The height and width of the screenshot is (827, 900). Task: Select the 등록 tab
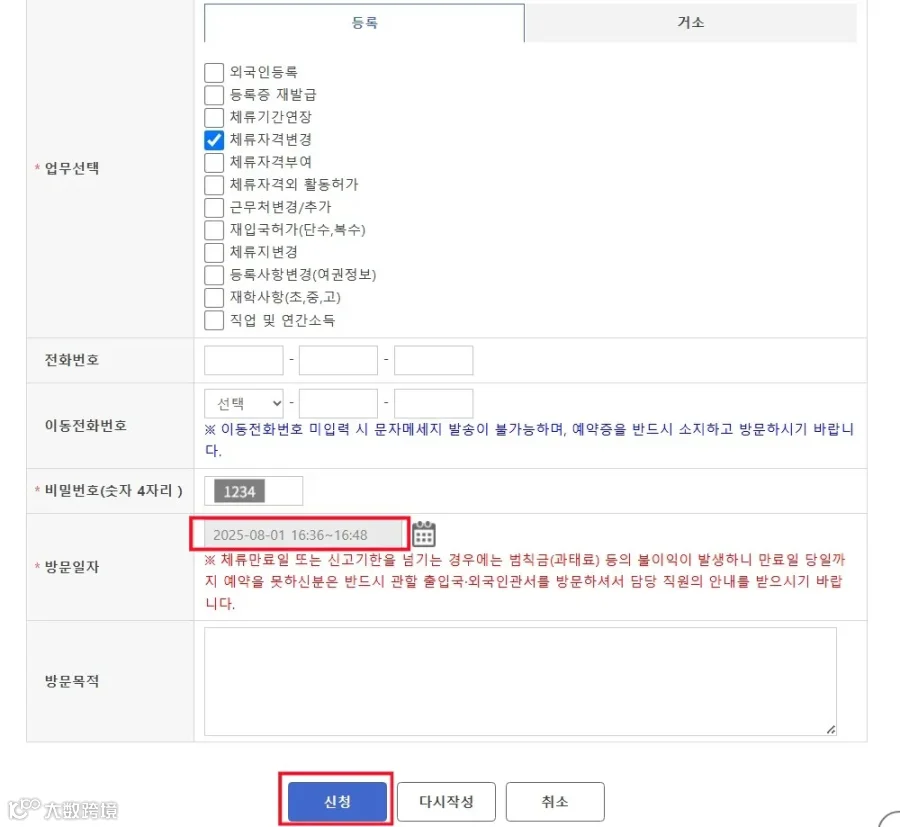tap(364, 23)
